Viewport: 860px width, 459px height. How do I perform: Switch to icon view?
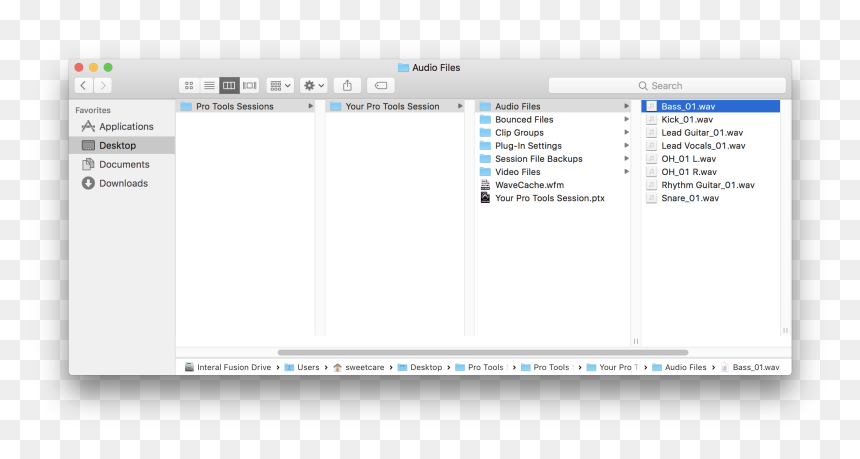coord(189,86)
